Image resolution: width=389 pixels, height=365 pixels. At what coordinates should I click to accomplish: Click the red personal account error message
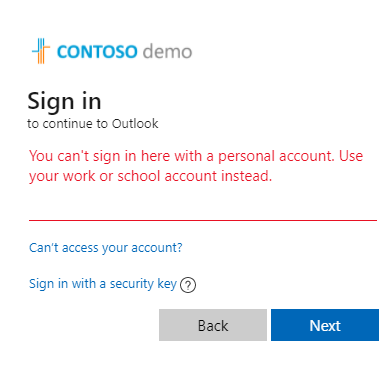(196, 166)
